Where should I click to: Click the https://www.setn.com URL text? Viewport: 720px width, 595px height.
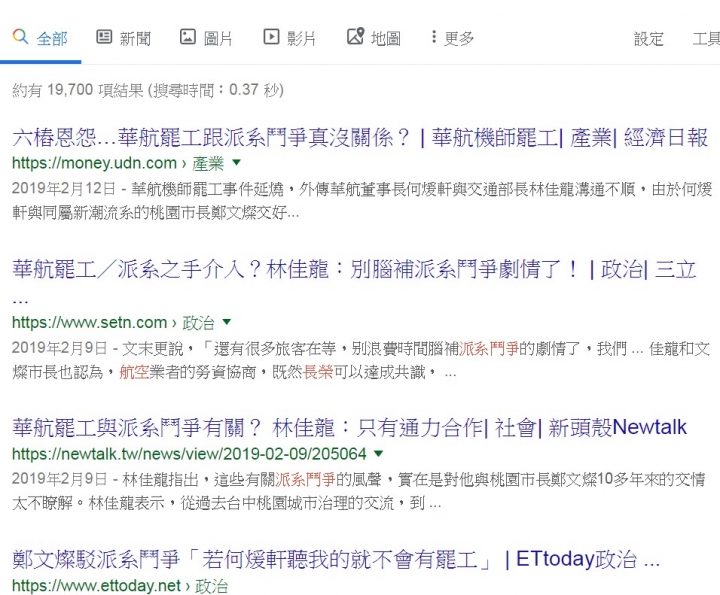click(90, 323)
